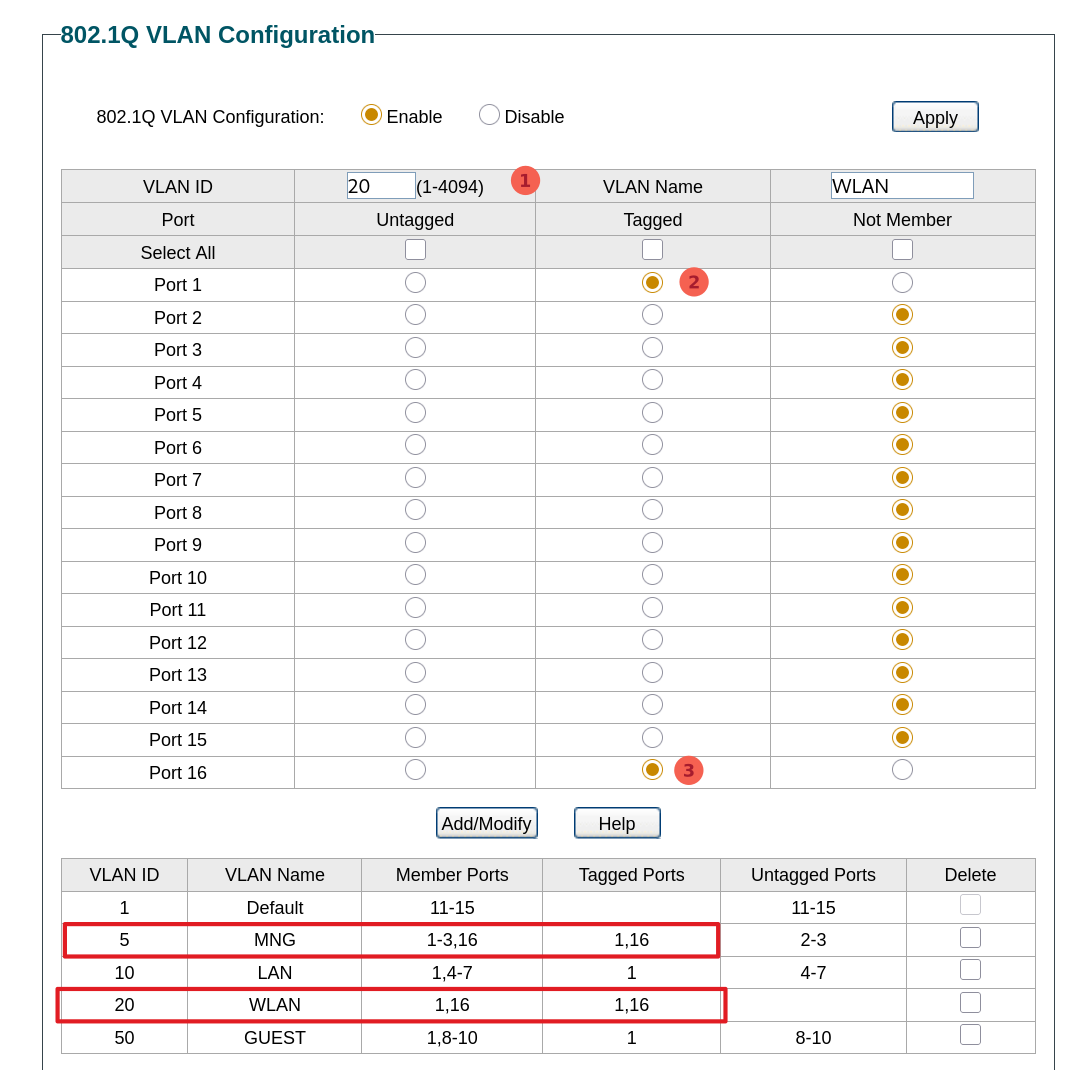Tick the delete checkbox for VLAN 20 WLAN
This screenshot has height=1070, width=1072.
click(970, 1003)
